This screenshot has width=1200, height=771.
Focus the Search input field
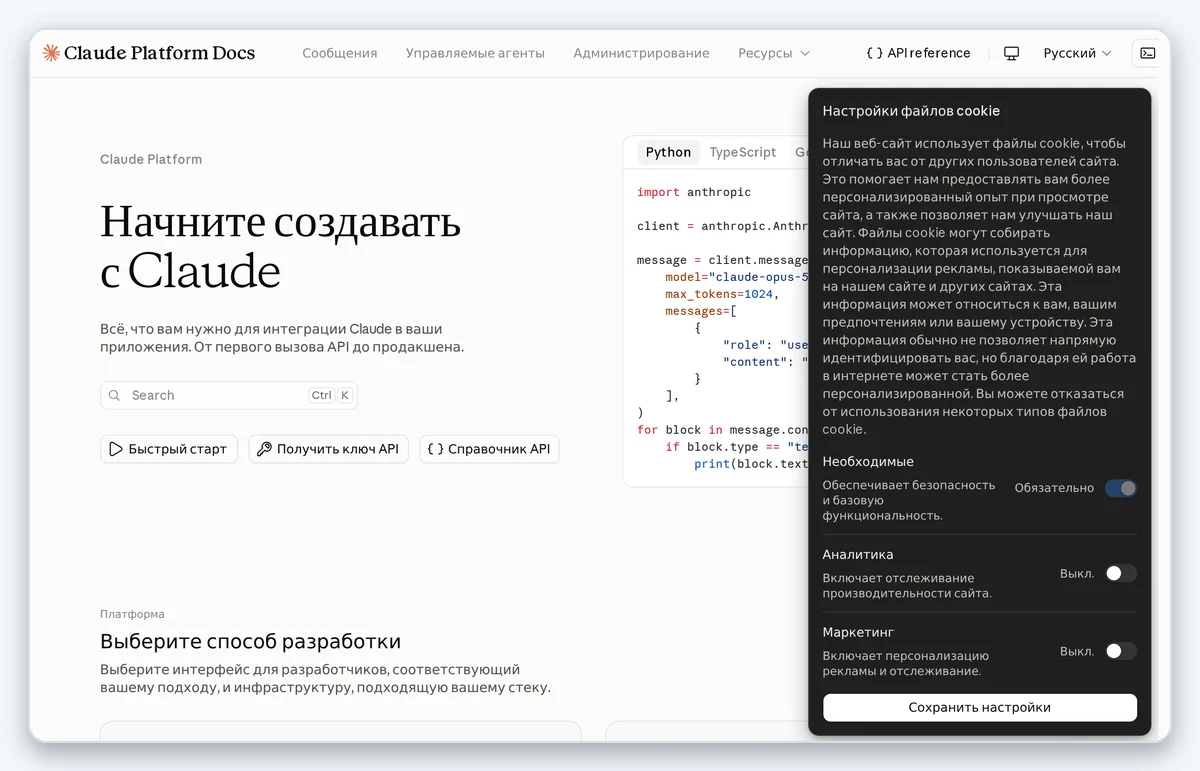click(x=229, y=395)
